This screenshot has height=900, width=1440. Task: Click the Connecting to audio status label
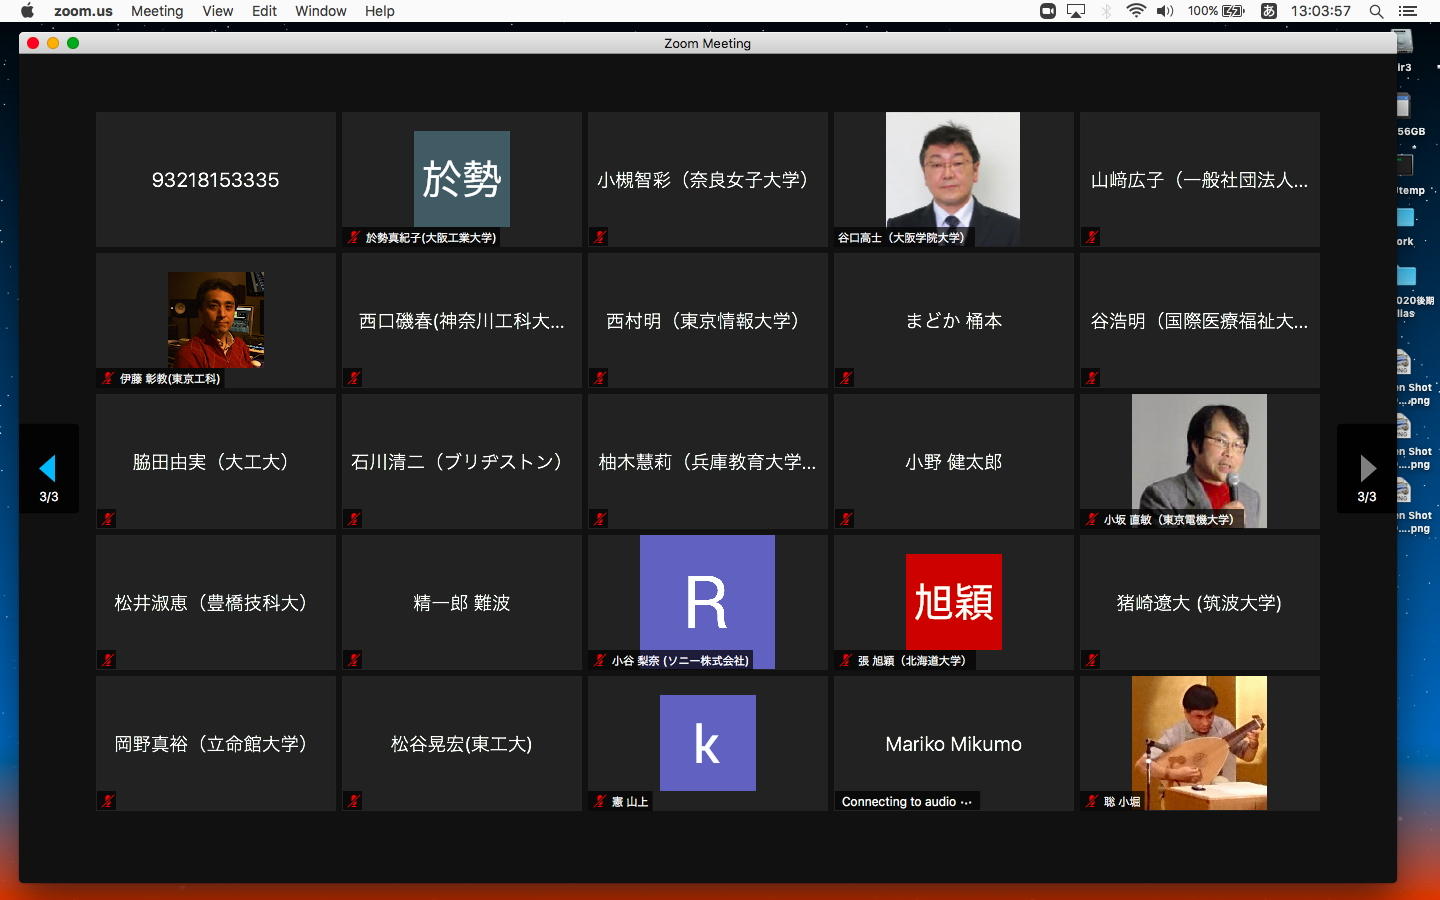tap(906, 801)
